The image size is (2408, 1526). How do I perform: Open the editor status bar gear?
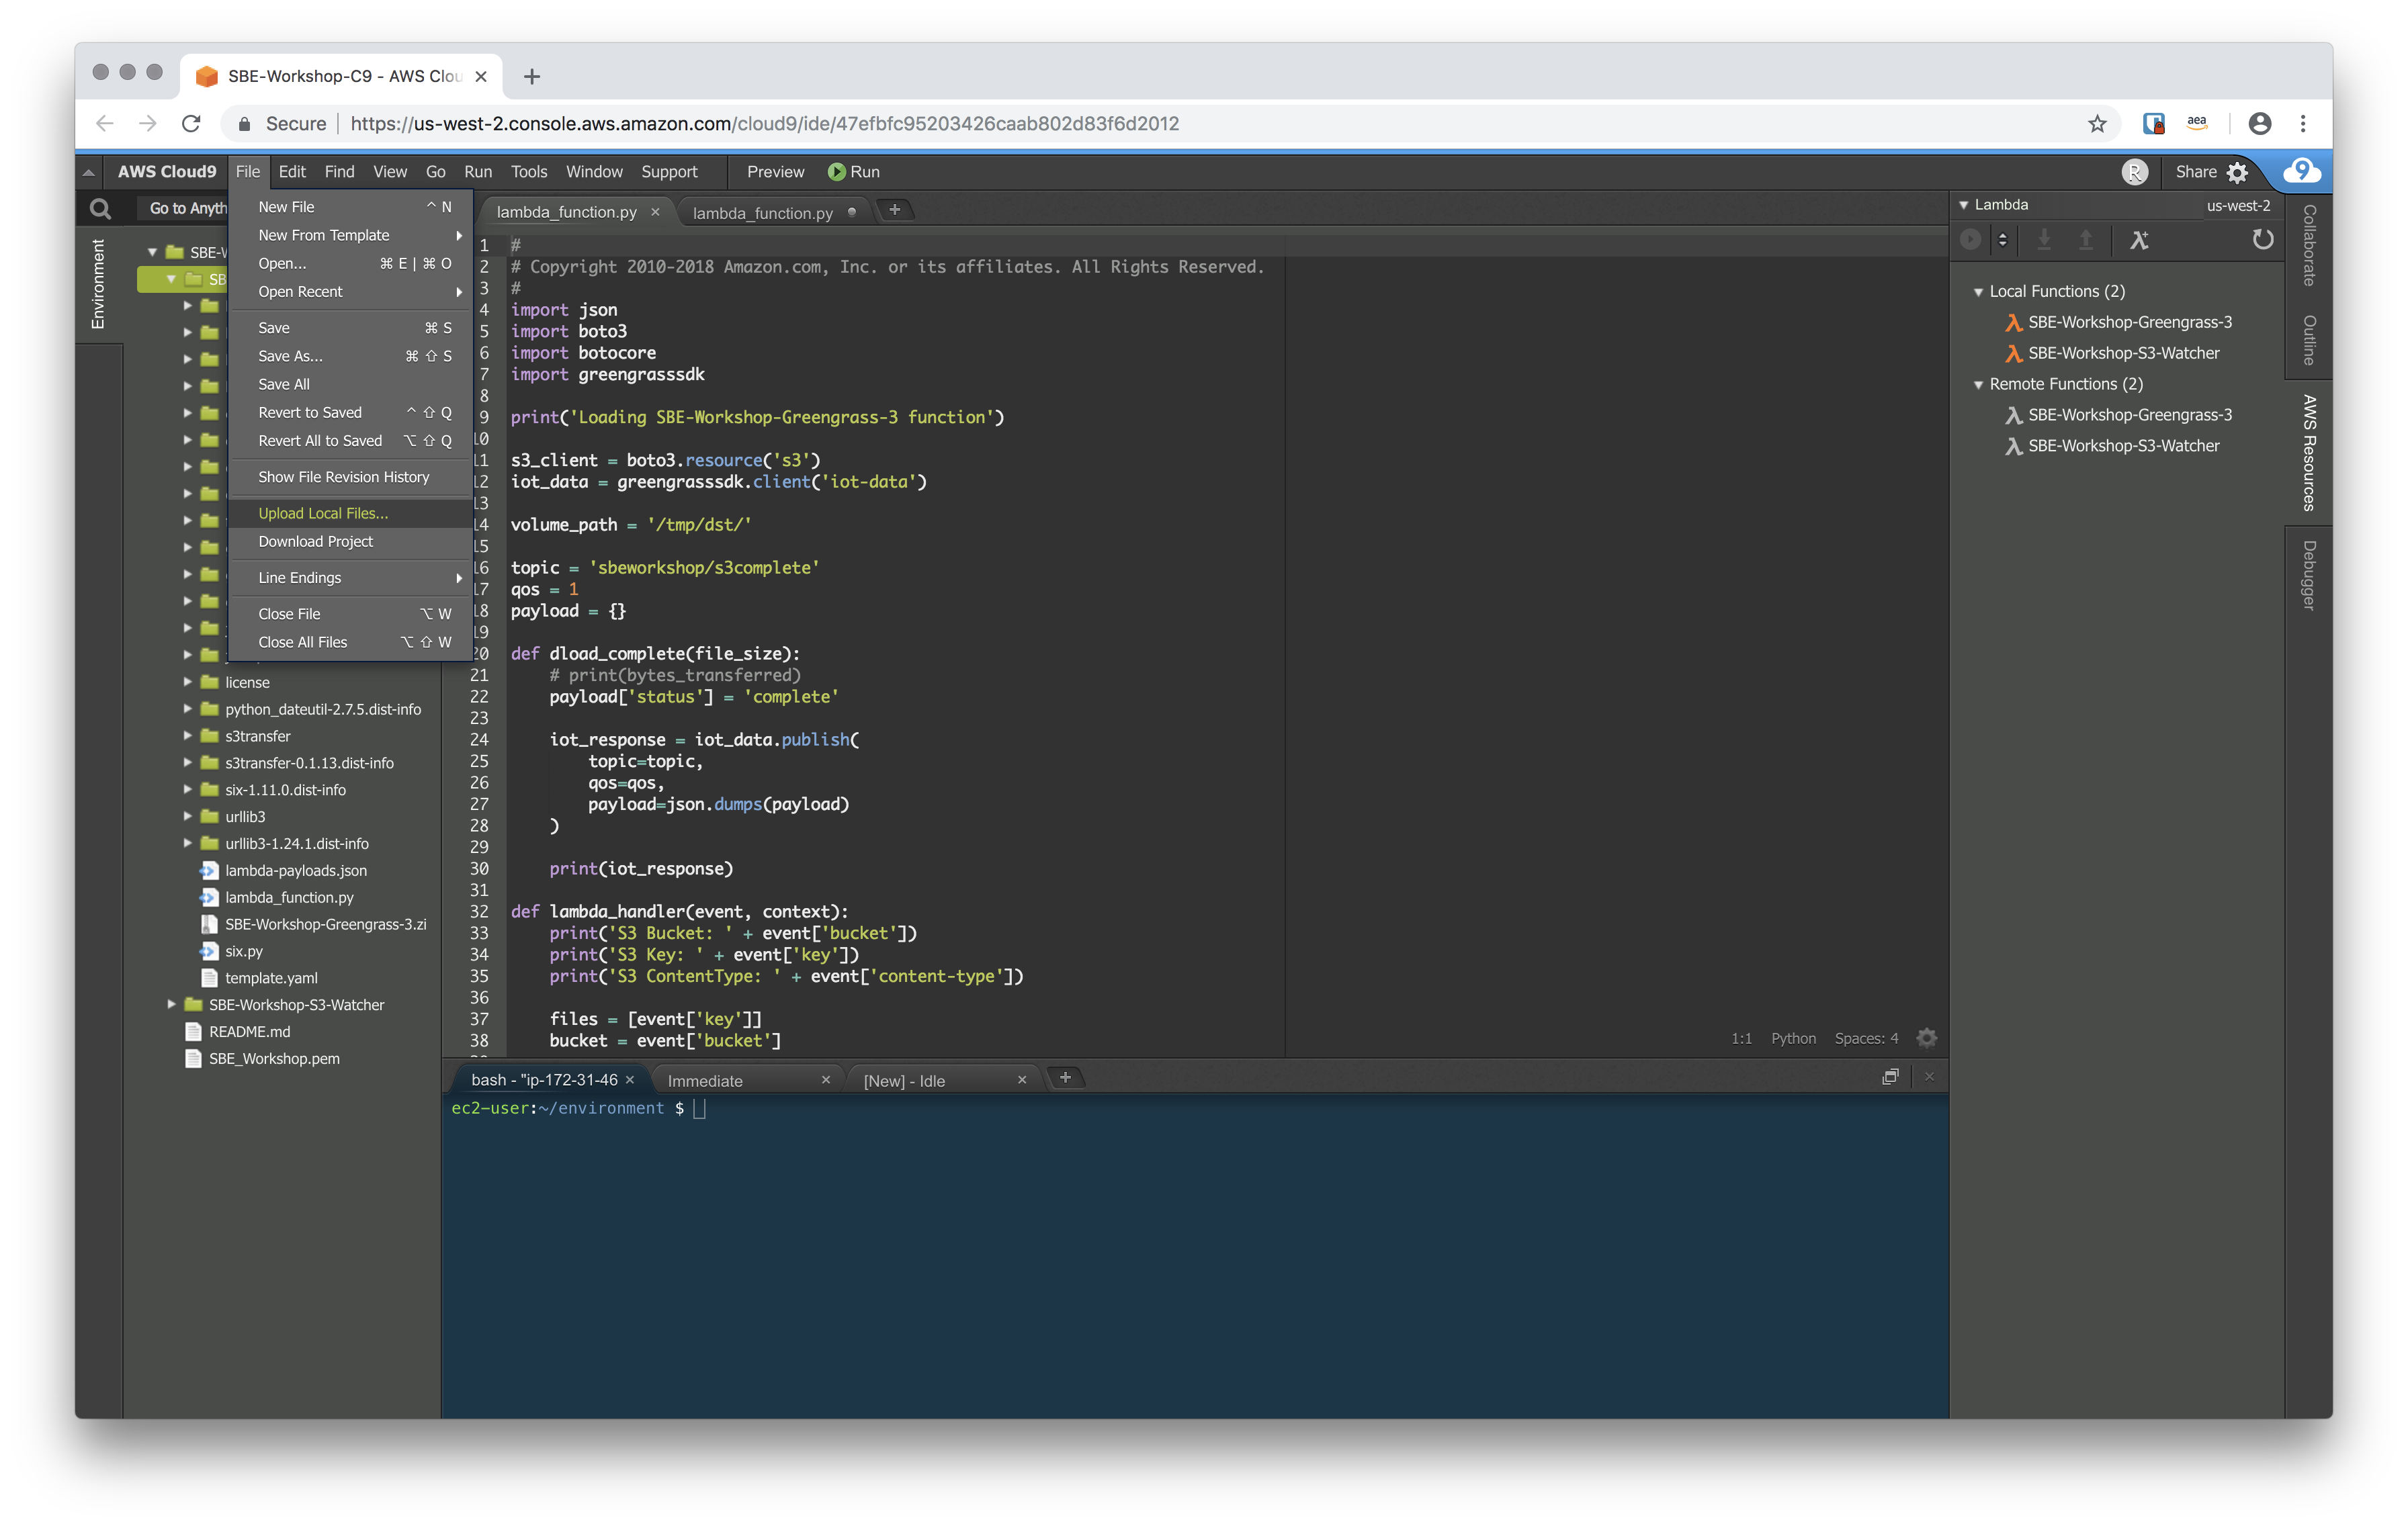[1926, 1038]
